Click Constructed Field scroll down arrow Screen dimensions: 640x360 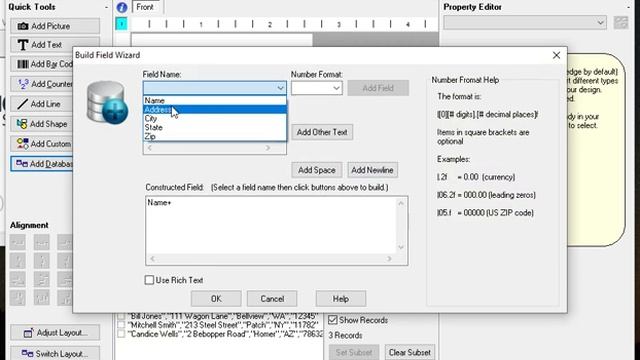[x=401, y=247]
